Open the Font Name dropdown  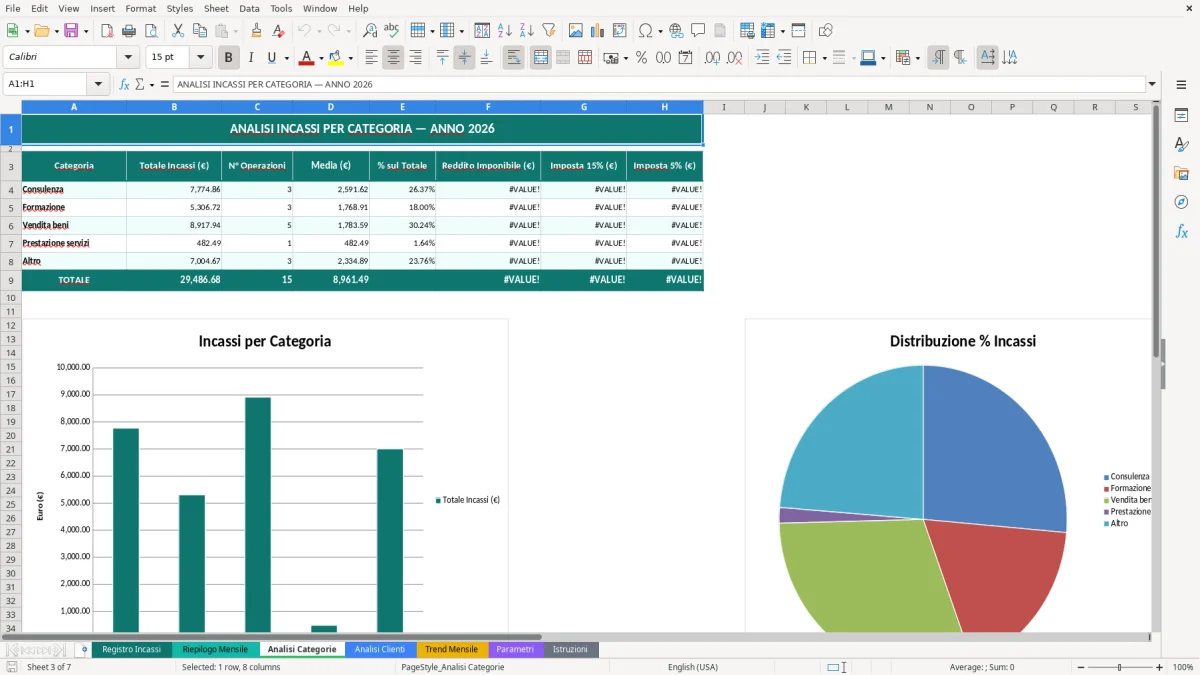pos(127,58)
